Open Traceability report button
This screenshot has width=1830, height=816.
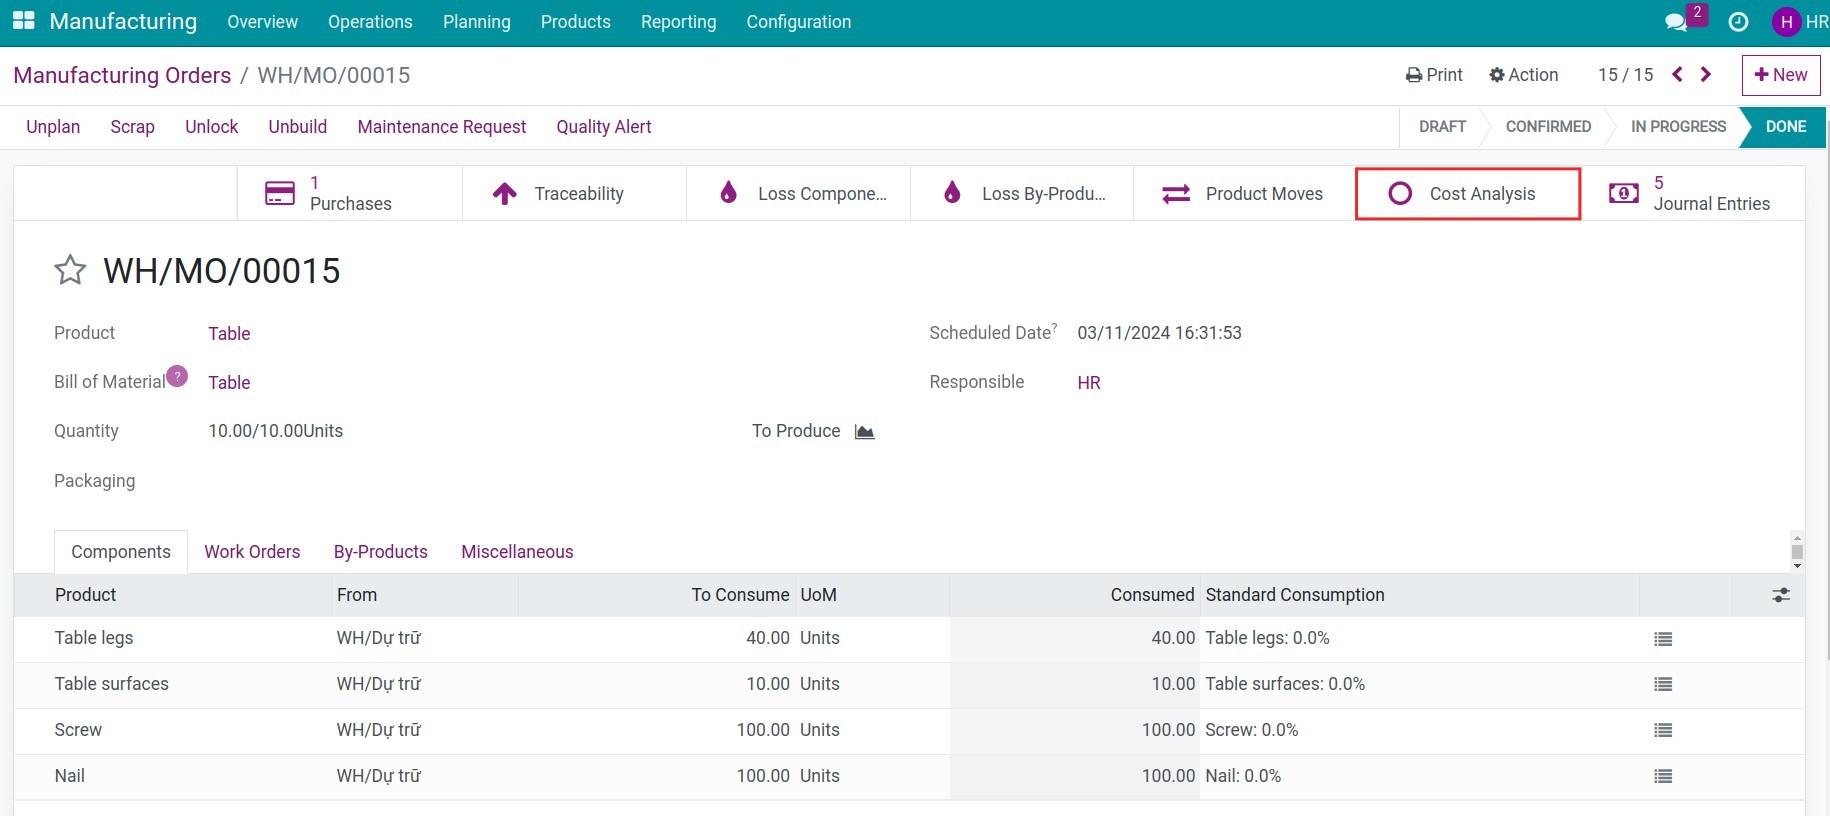tap(574, 193)
